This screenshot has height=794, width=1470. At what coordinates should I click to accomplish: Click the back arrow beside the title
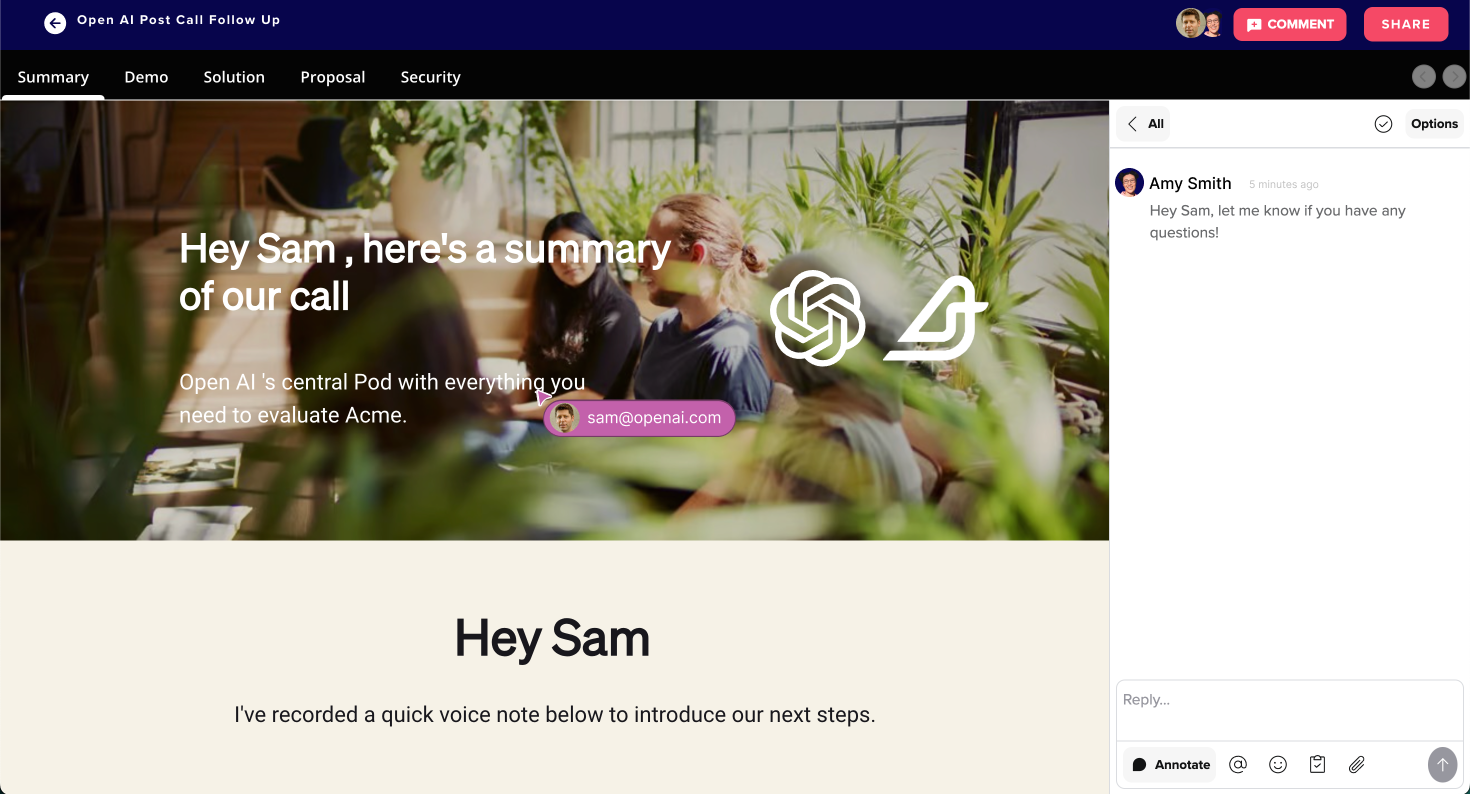[x=55, y=23]
